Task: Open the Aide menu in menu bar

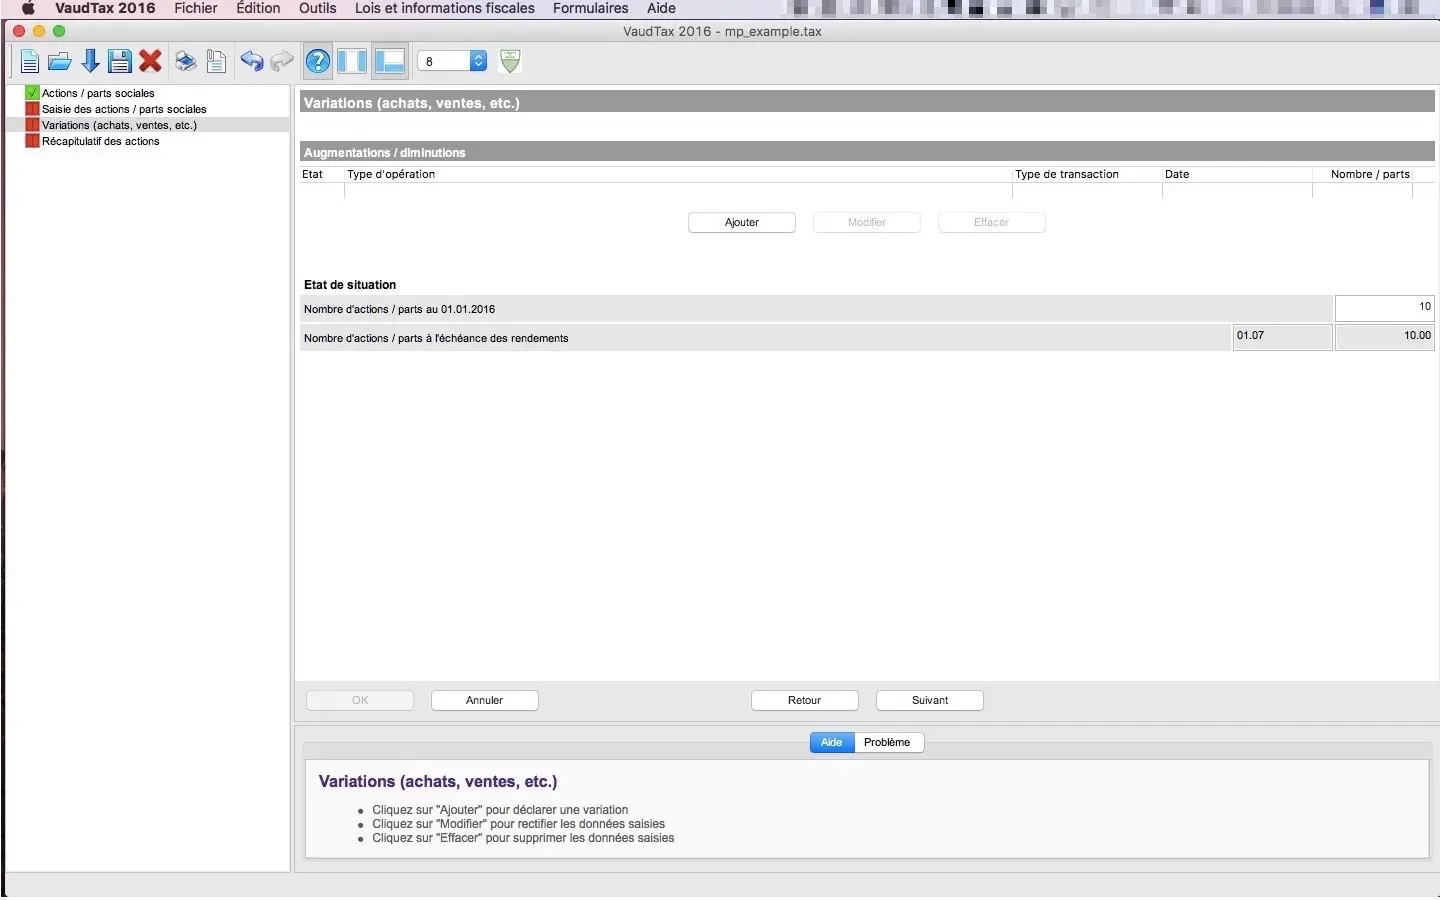Action: click(x=661, y=8)
